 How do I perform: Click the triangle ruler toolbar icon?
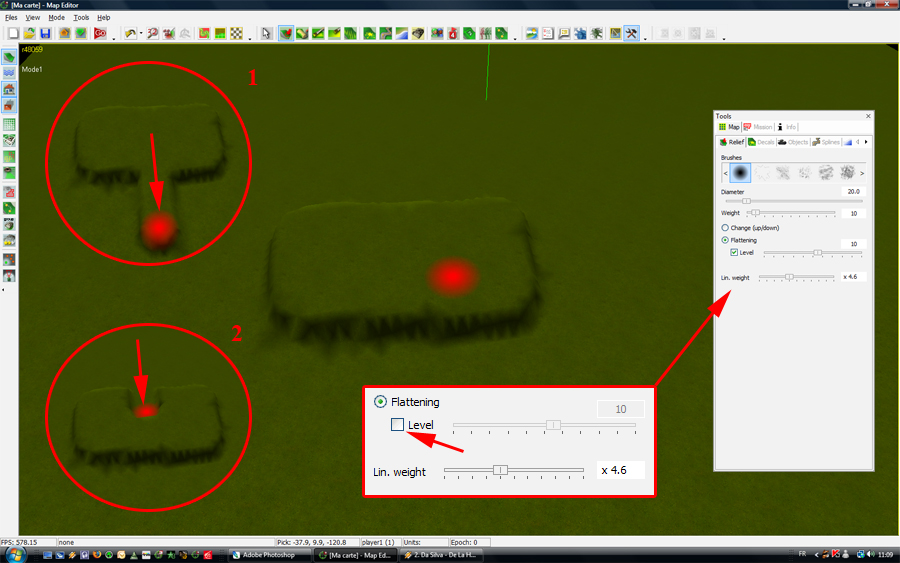[x=615, y=33]
